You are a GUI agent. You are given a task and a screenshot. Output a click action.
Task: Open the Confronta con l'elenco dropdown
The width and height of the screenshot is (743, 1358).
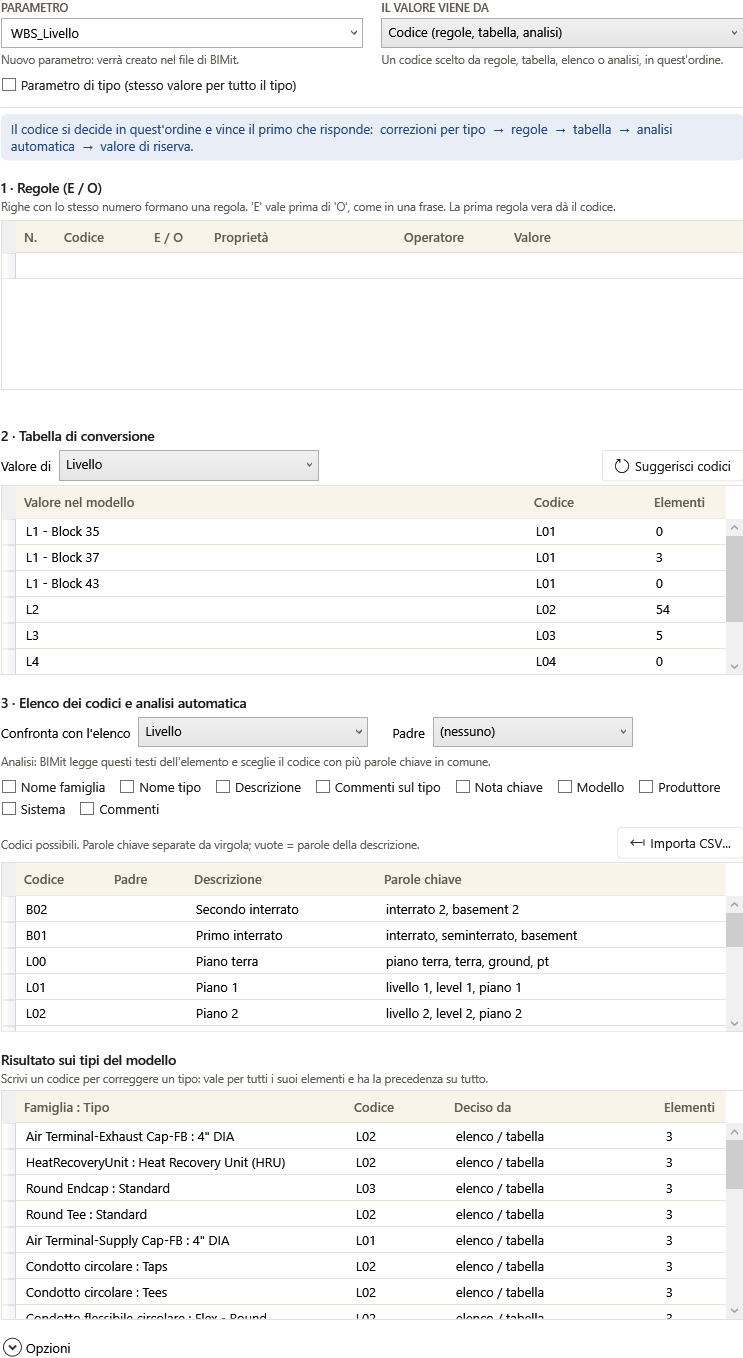(x=253, y=732)
